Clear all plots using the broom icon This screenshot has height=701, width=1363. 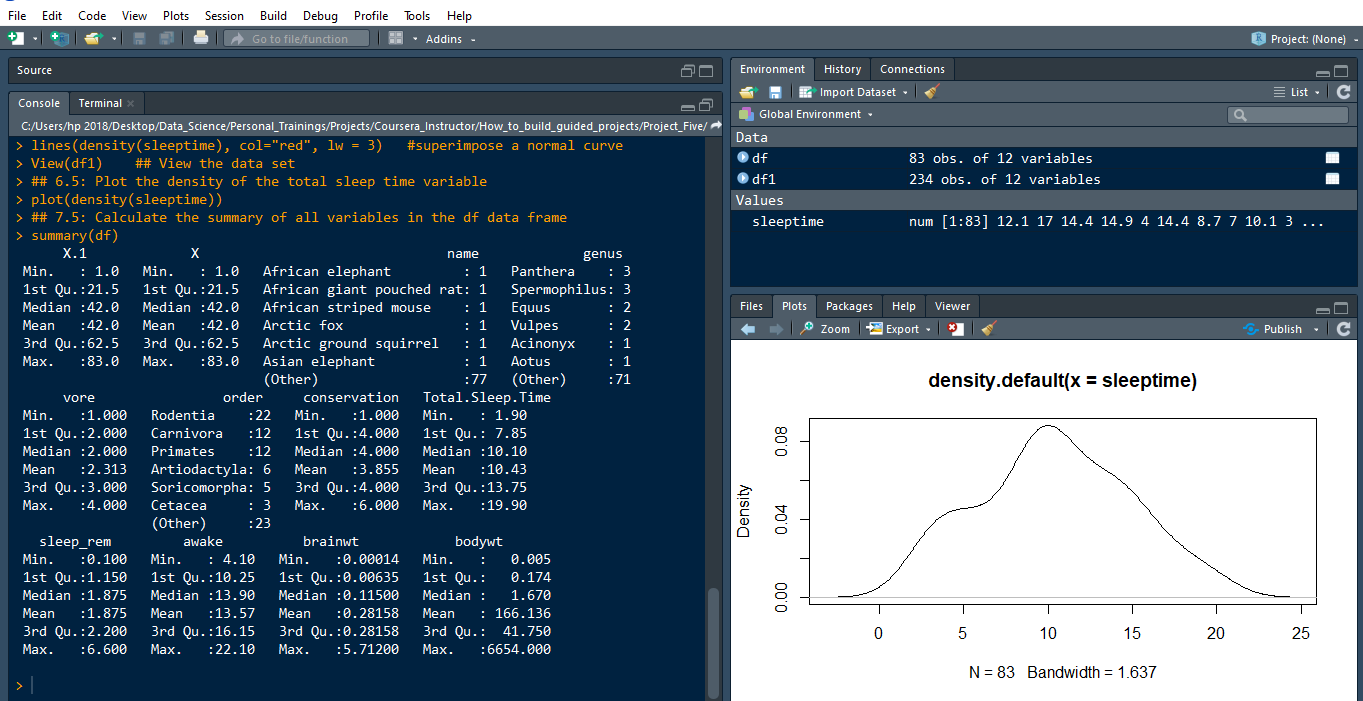click(988, 329)
